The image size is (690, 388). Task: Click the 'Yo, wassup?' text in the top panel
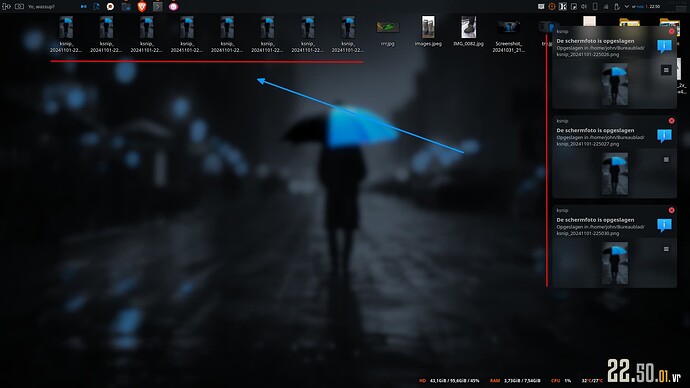click(41, 7)
